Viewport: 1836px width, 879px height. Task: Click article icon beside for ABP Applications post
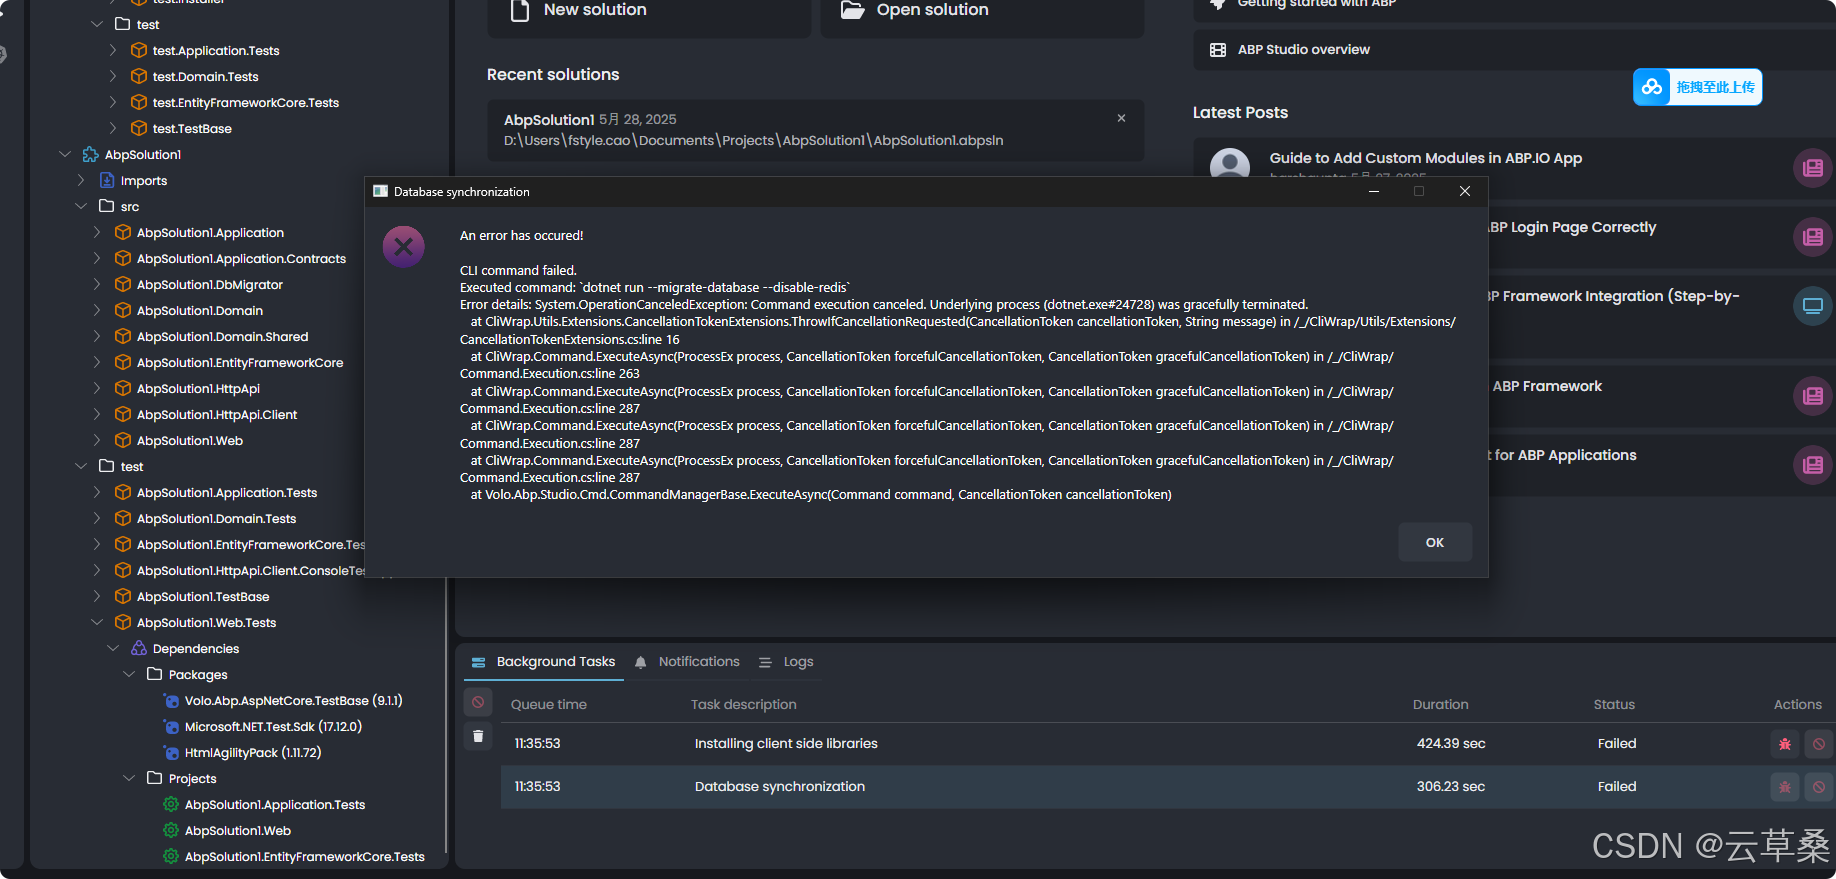click(x=1812, y=464)
